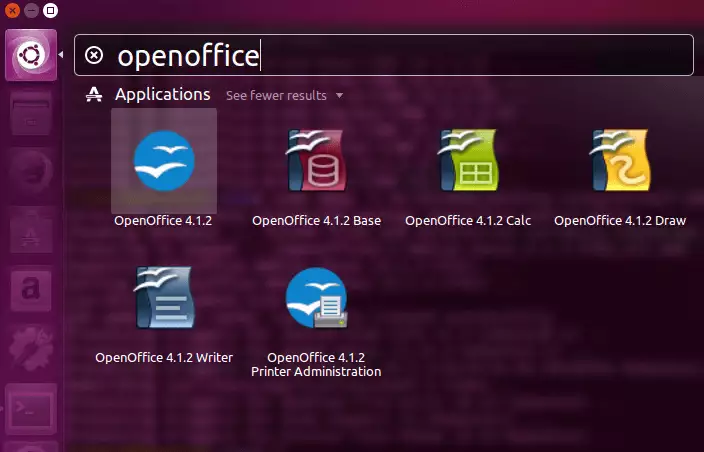Open OpenOffice 4.1.2 Draw icon
The image size is (704, 452).
click(620, 161)
